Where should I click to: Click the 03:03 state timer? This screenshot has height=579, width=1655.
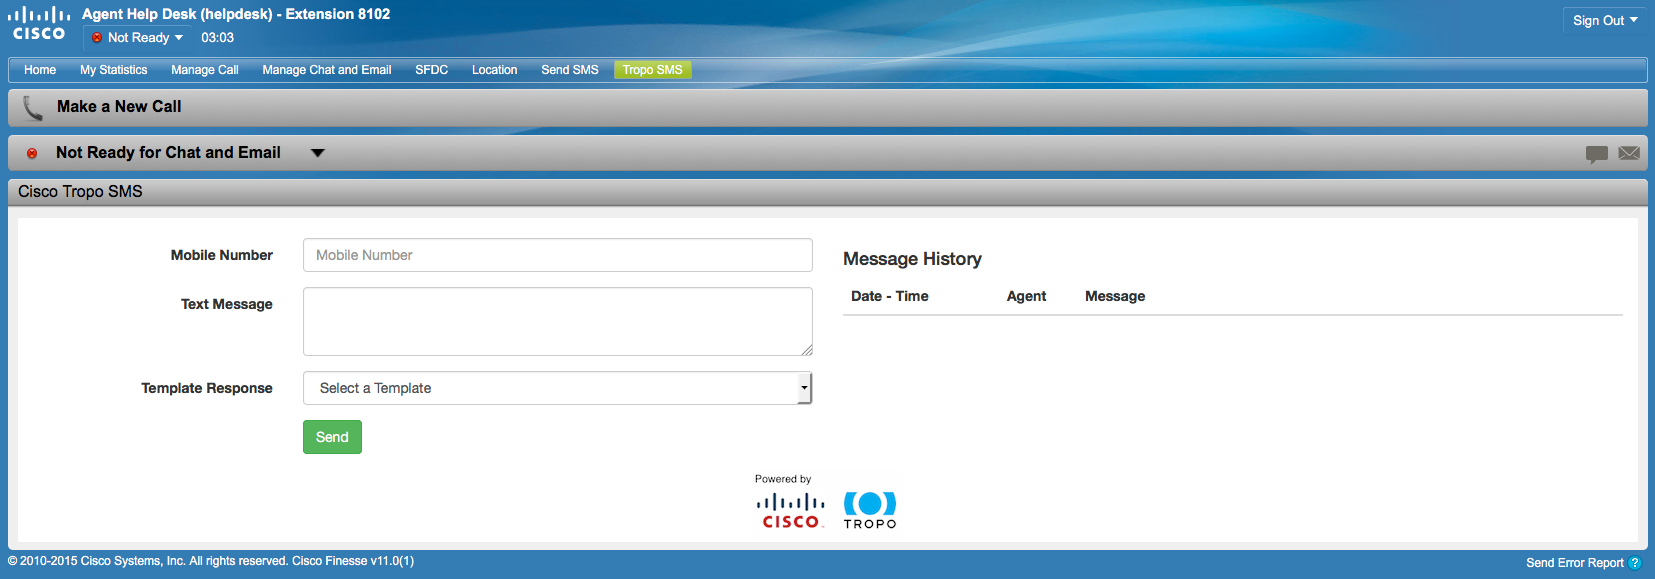(x=217, y=38)
